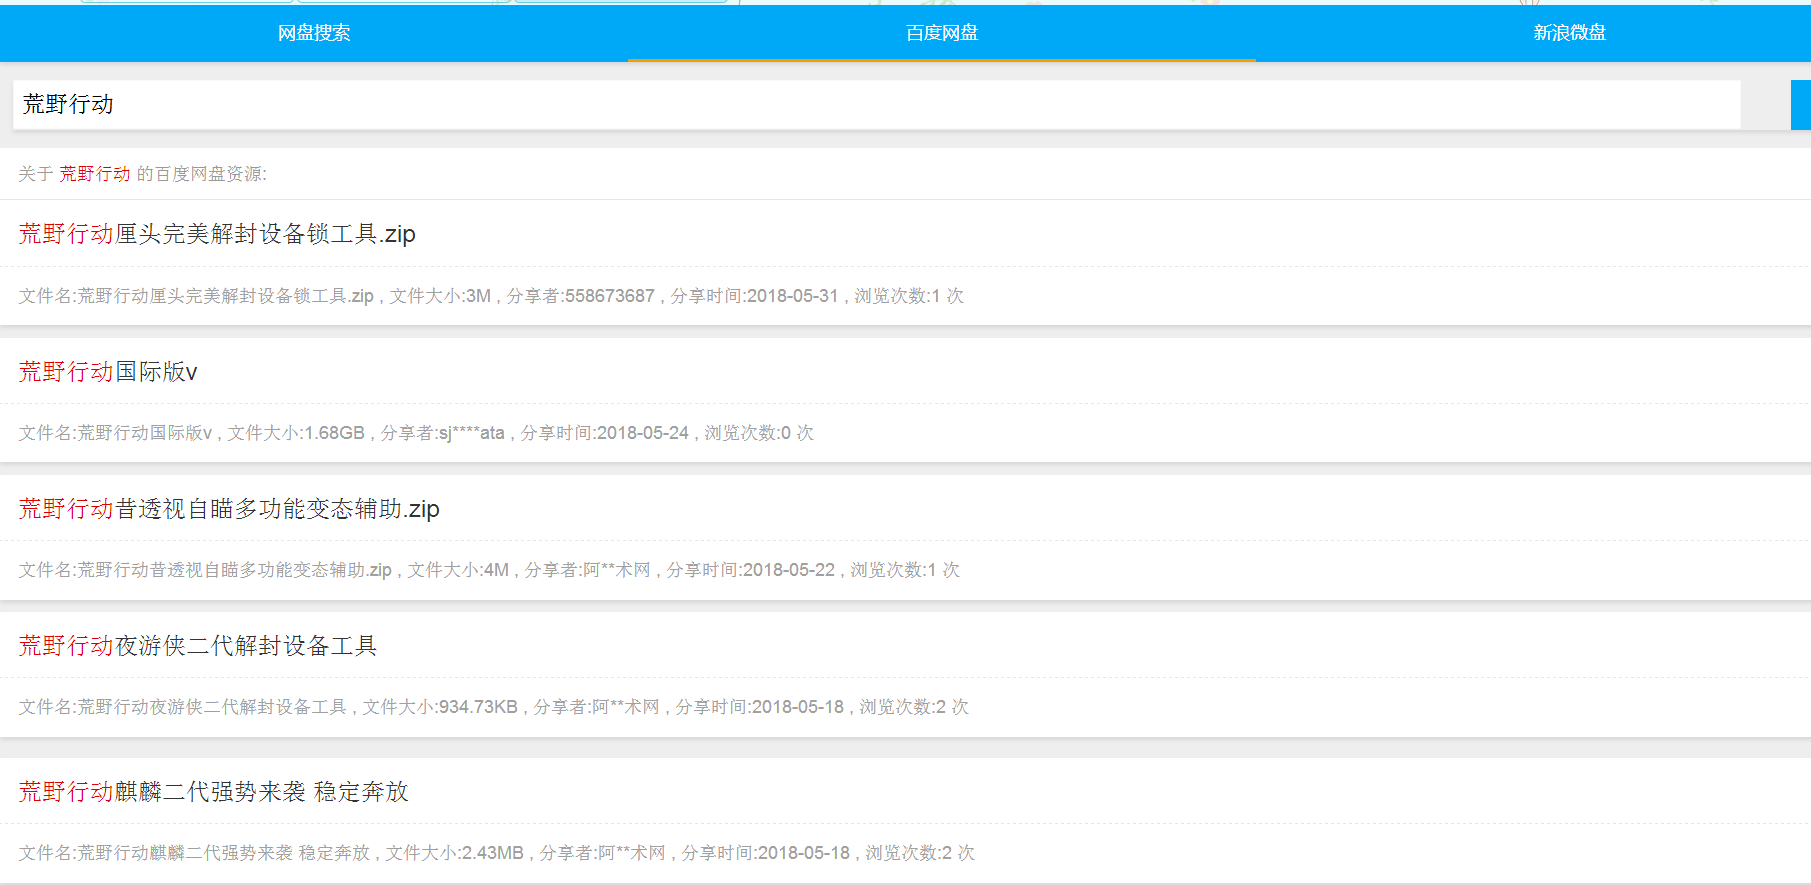Screen dimensions: 1811x885
Task: Open result 荒野行动夜游侠二代解封设备工具
Action: tap(198, 646)
